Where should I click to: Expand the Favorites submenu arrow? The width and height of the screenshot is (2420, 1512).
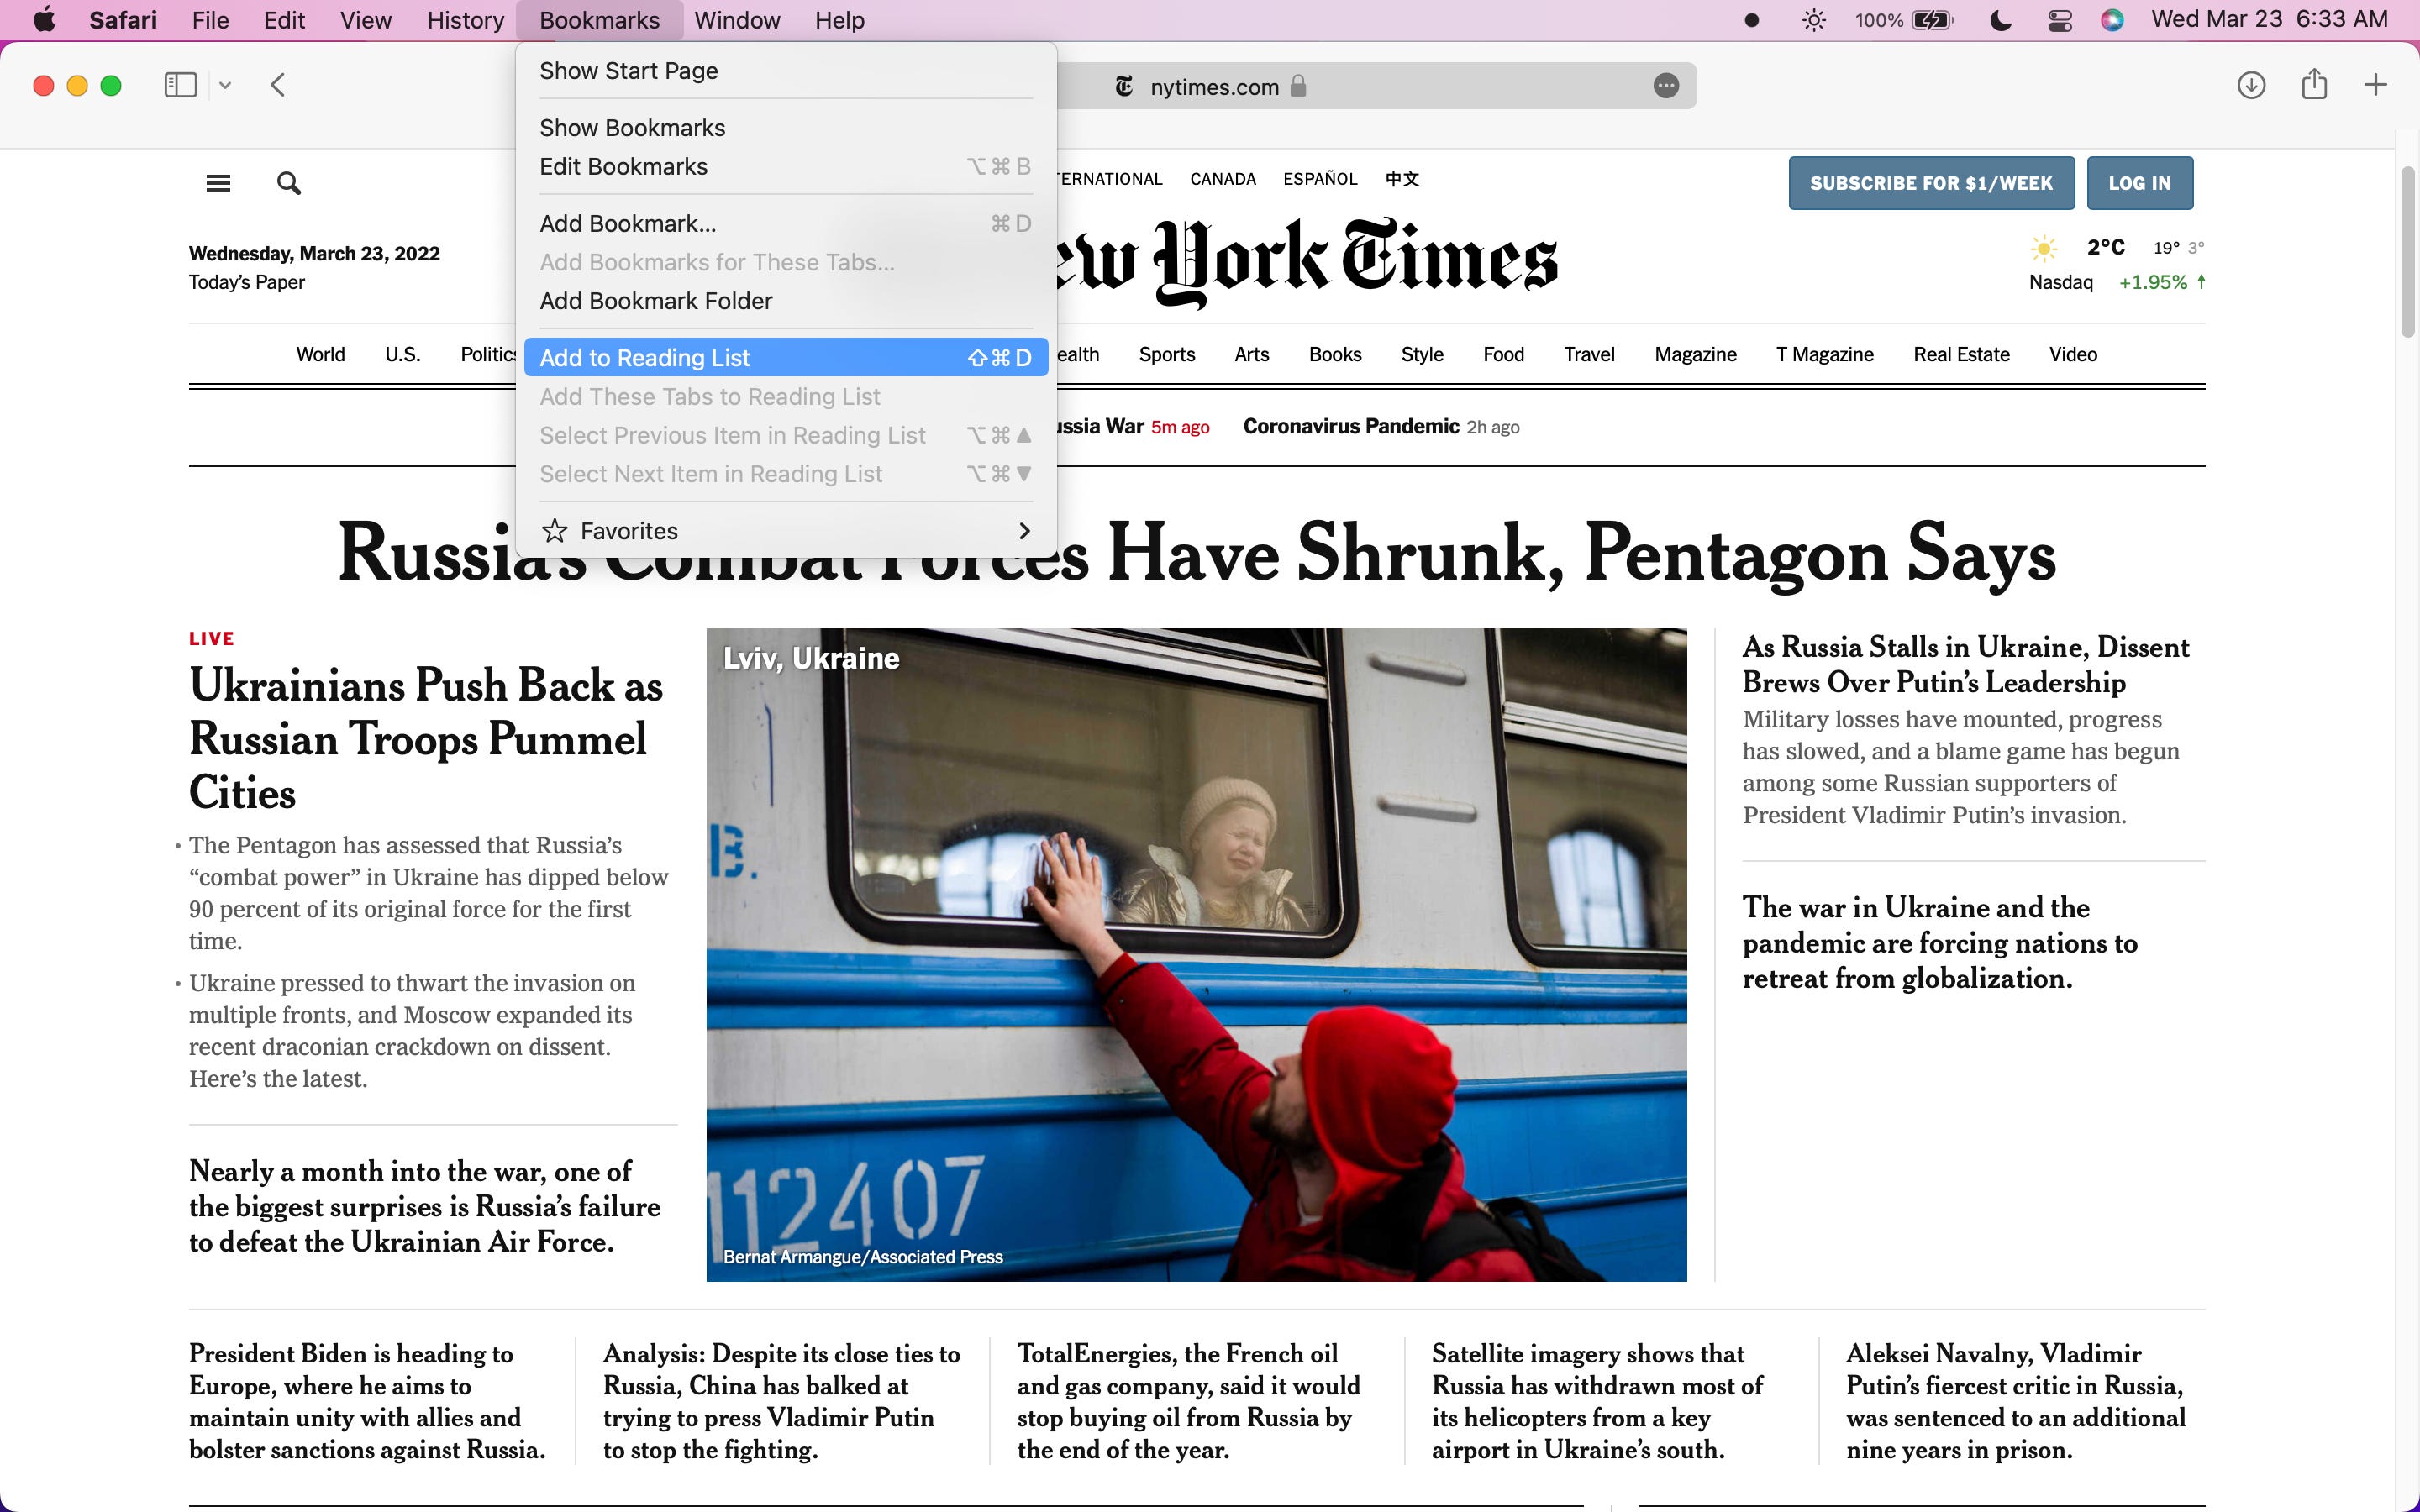click(1024, 531)
